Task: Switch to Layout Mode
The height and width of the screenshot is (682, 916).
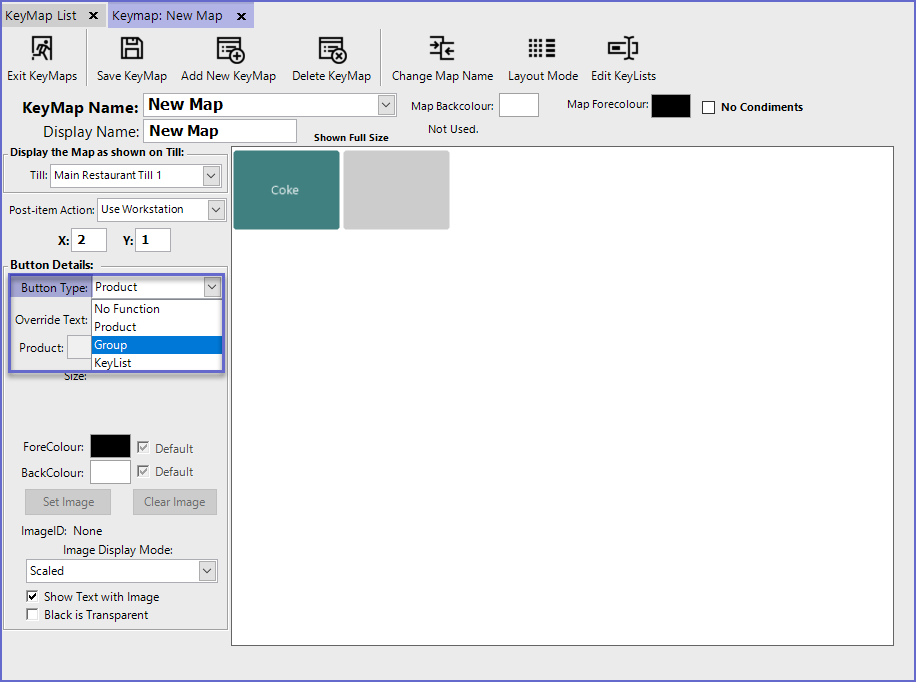Action: tap(543, 49)
